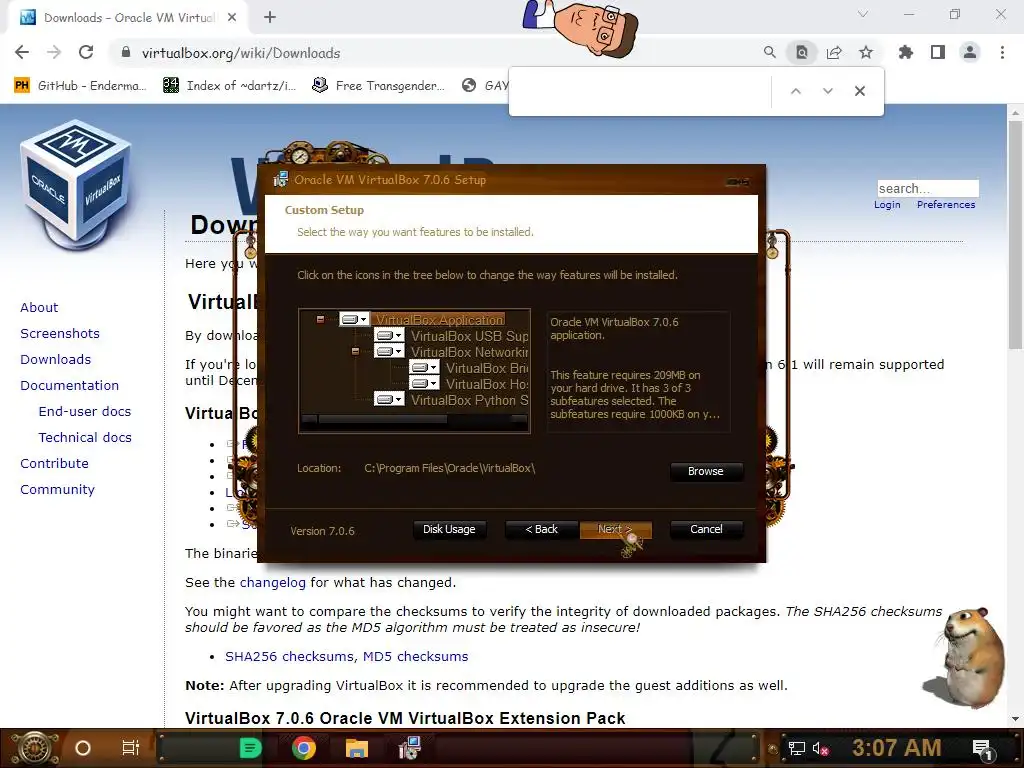Select the Downloads - Oracle VM VirtualBox tab
Image resolution: width=1024 pixels, height=768 pixels.
tap(128, 18)
